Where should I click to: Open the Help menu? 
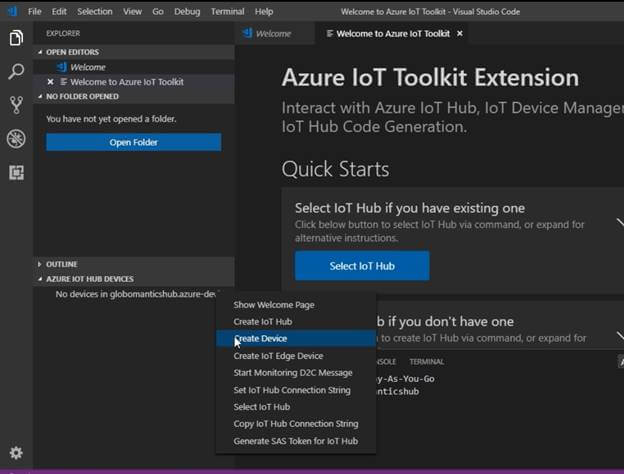(264, 12)
